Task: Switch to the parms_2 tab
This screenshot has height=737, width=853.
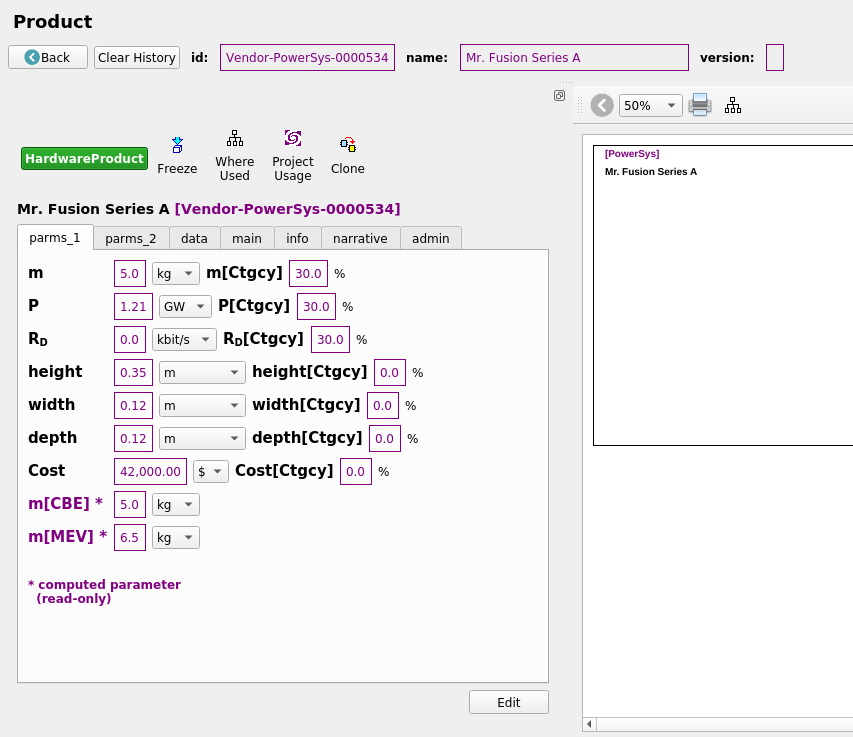Action: [x=131, y=239]
